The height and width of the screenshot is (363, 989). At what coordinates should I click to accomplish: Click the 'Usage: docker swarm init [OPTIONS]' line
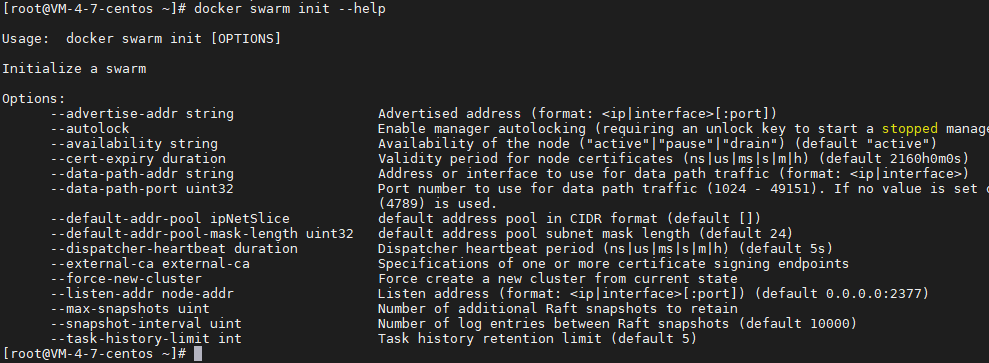pos(142,39)
